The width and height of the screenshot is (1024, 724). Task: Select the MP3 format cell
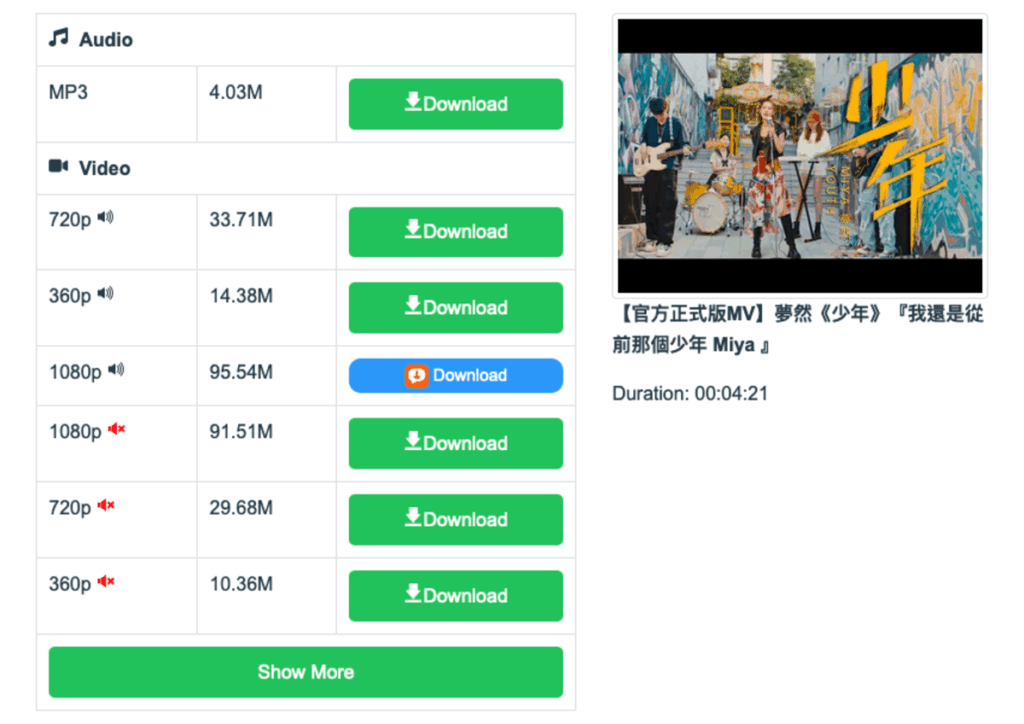(x=116, y=104)
